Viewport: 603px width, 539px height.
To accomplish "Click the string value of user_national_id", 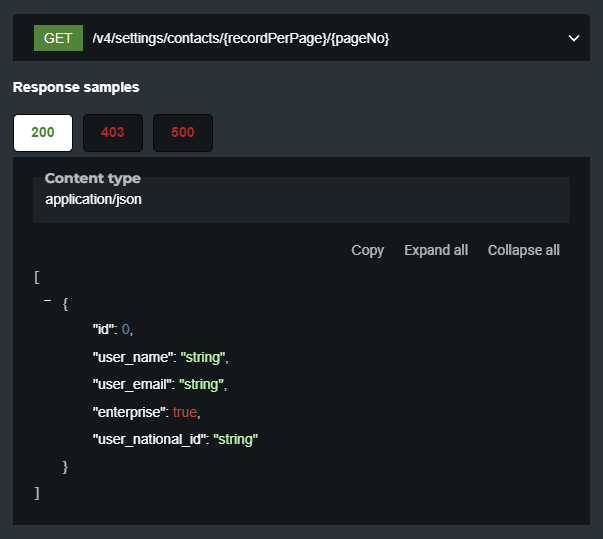I will pos(236,439).
